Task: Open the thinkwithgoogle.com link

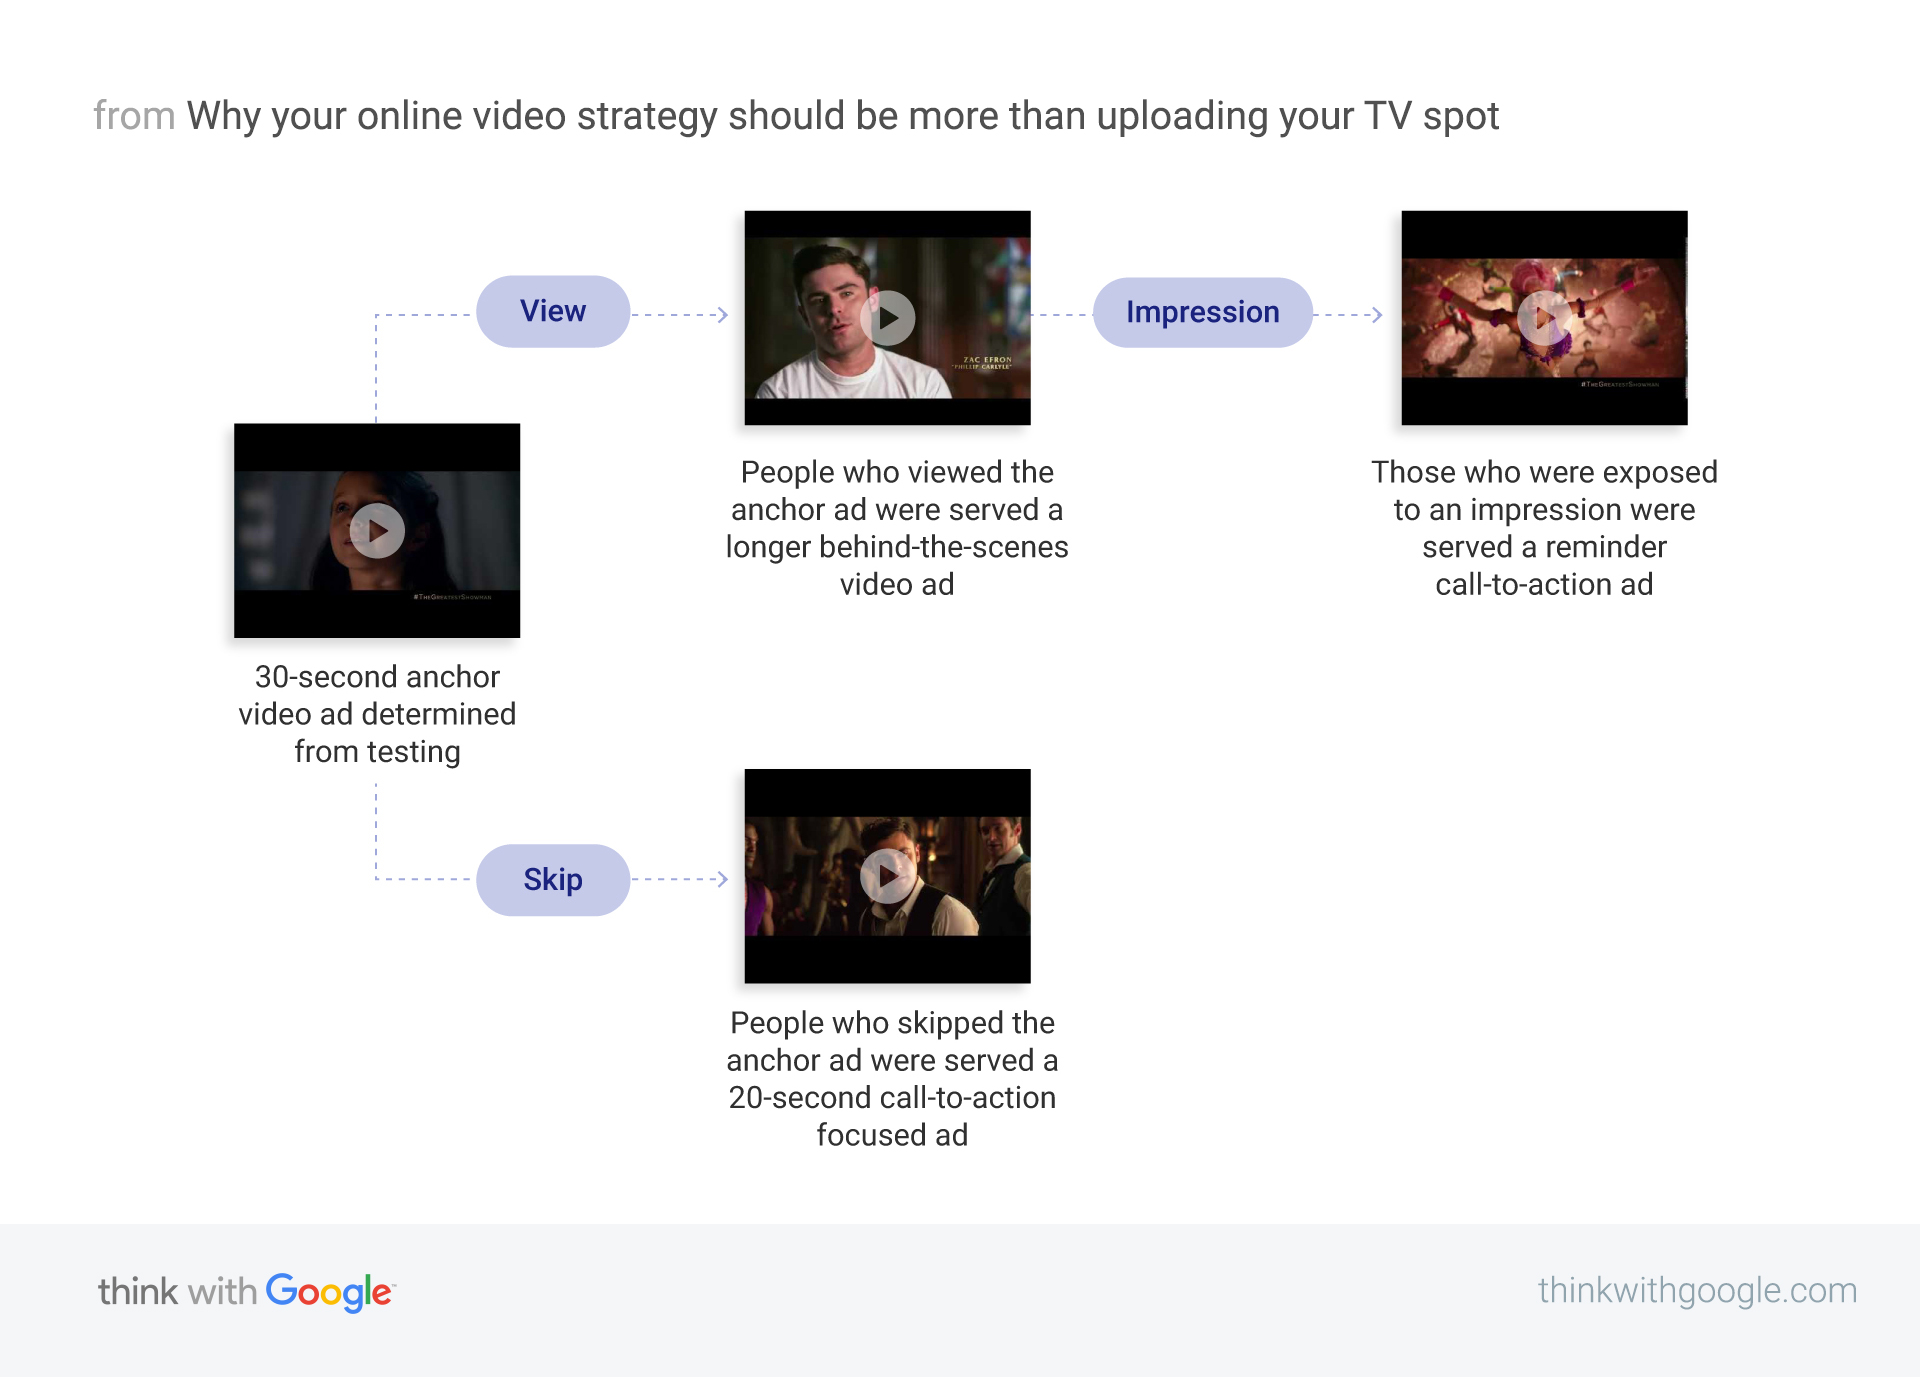Action: [x=1697, y=1290]
